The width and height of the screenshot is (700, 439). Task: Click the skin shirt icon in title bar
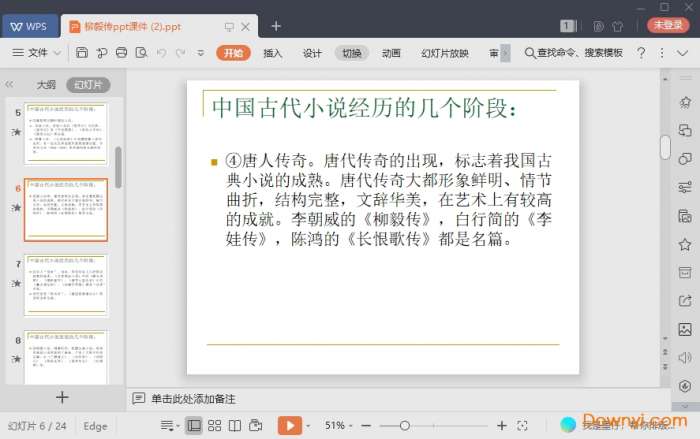point(618,26)
